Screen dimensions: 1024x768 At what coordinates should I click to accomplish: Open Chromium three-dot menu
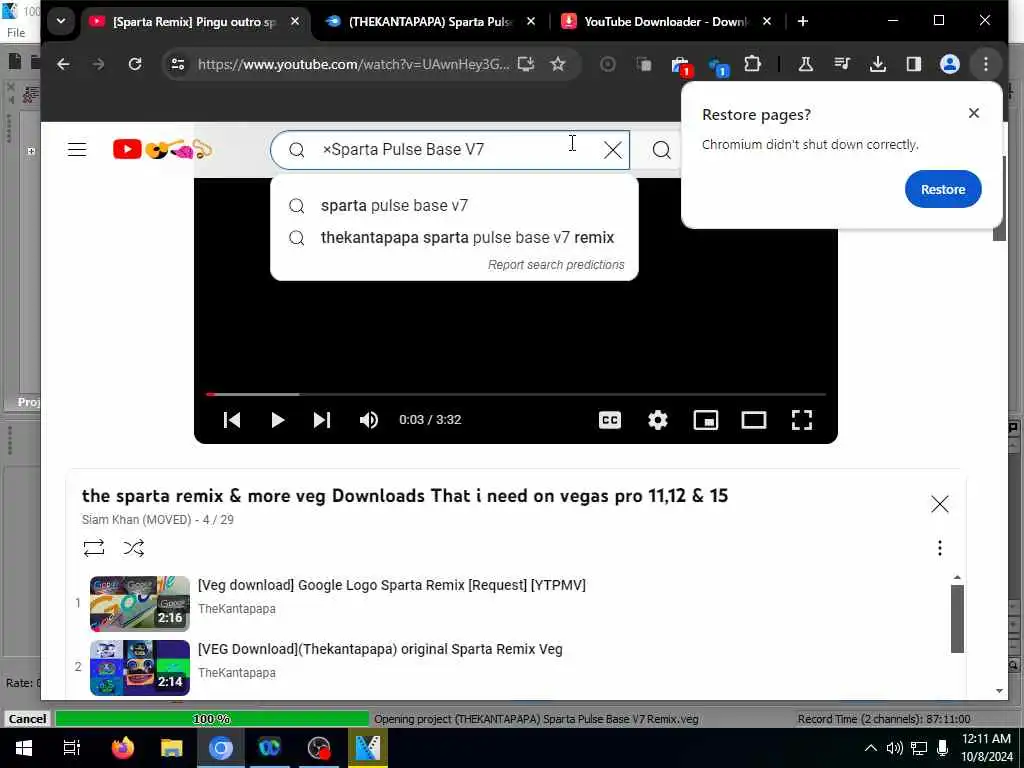(x=985, y=64)
